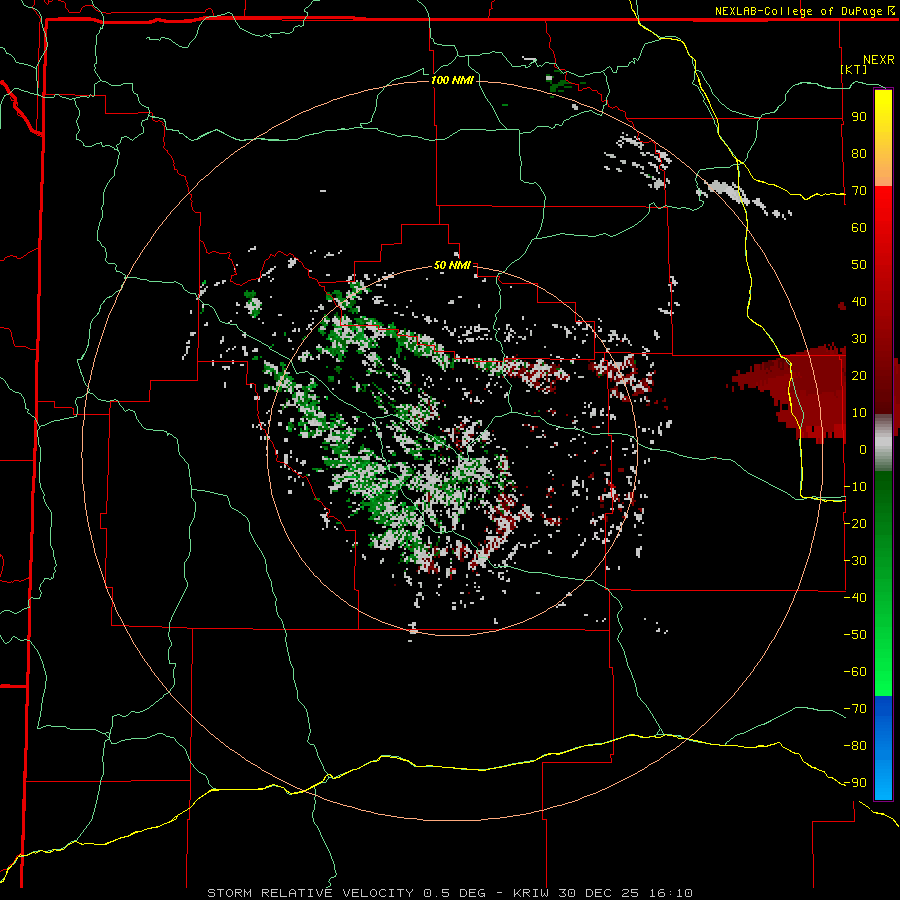
Task: Click the 0 value on the velocity scale
Action: point(863,449)
